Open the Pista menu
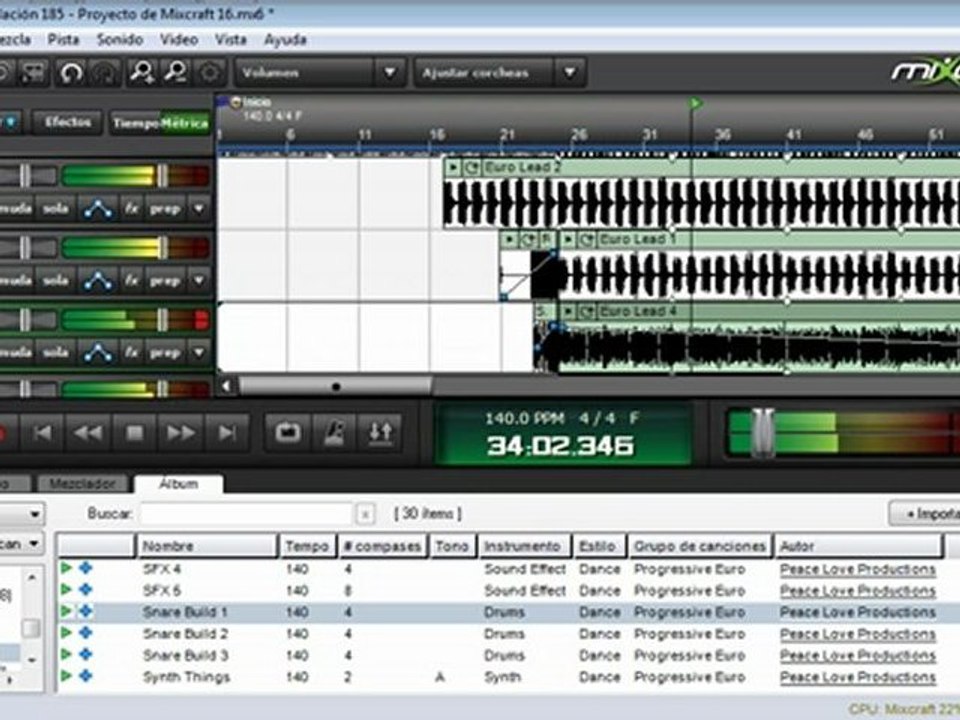The height and width of the screenshot is (720, 960). [x=64, y=40]
